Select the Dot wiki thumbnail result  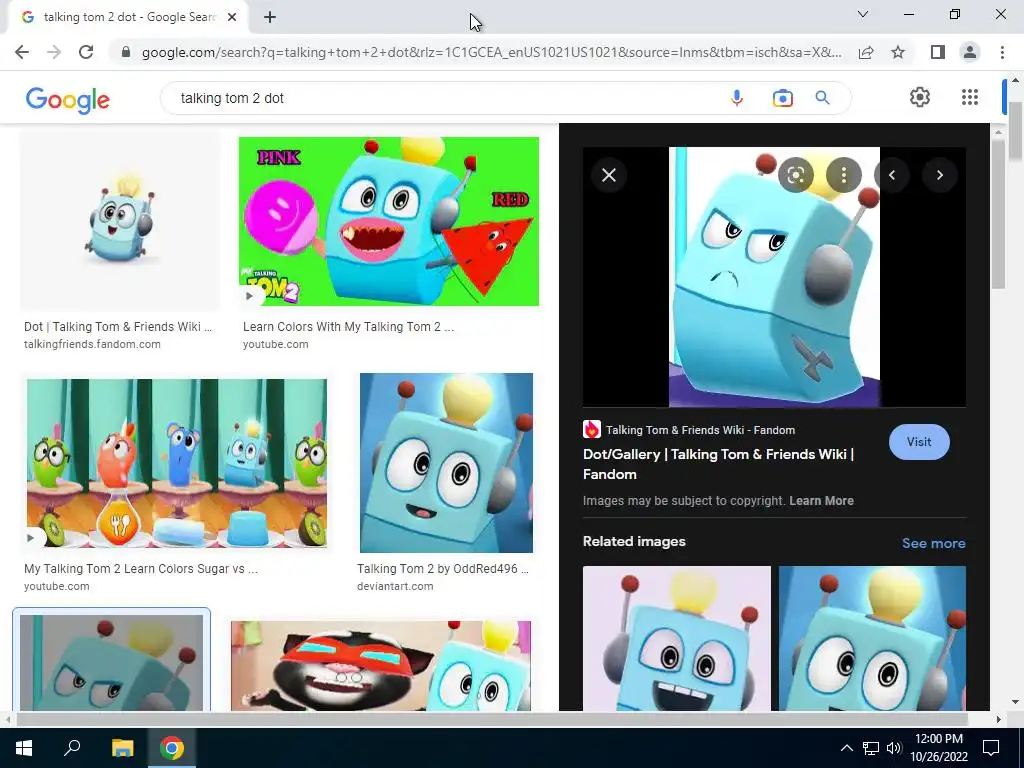(120, 221)
